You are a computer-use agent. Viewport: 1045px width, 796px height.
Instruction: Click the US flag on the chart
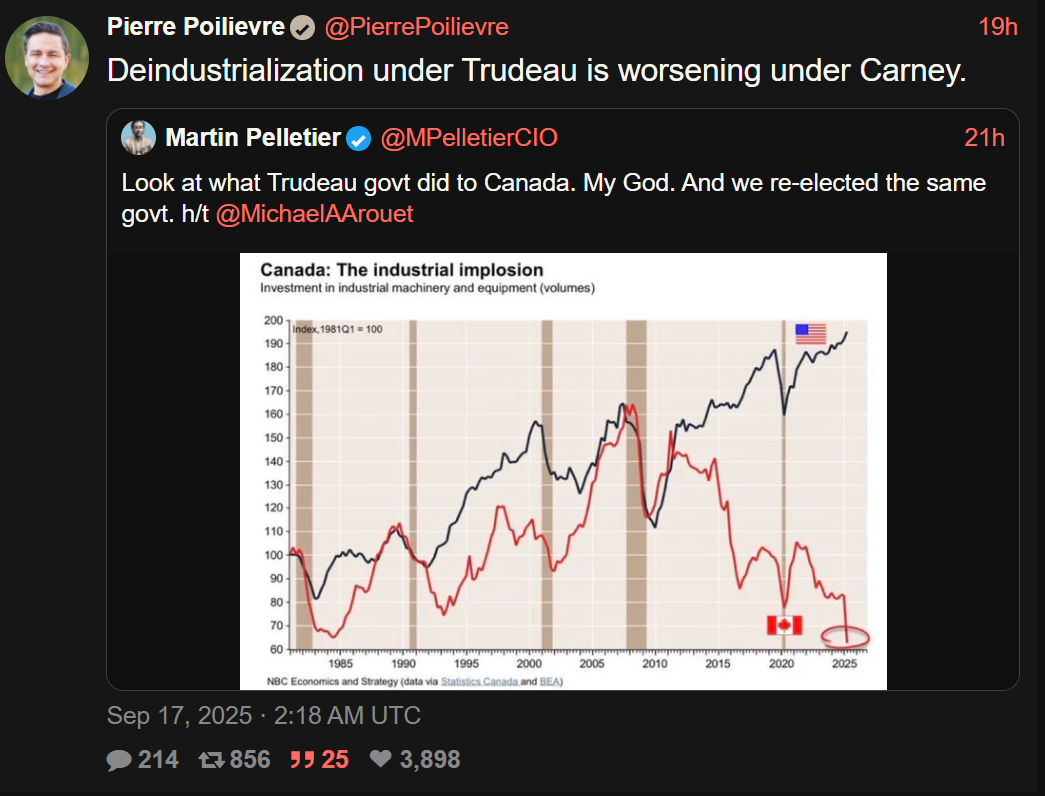pos(810,334)
